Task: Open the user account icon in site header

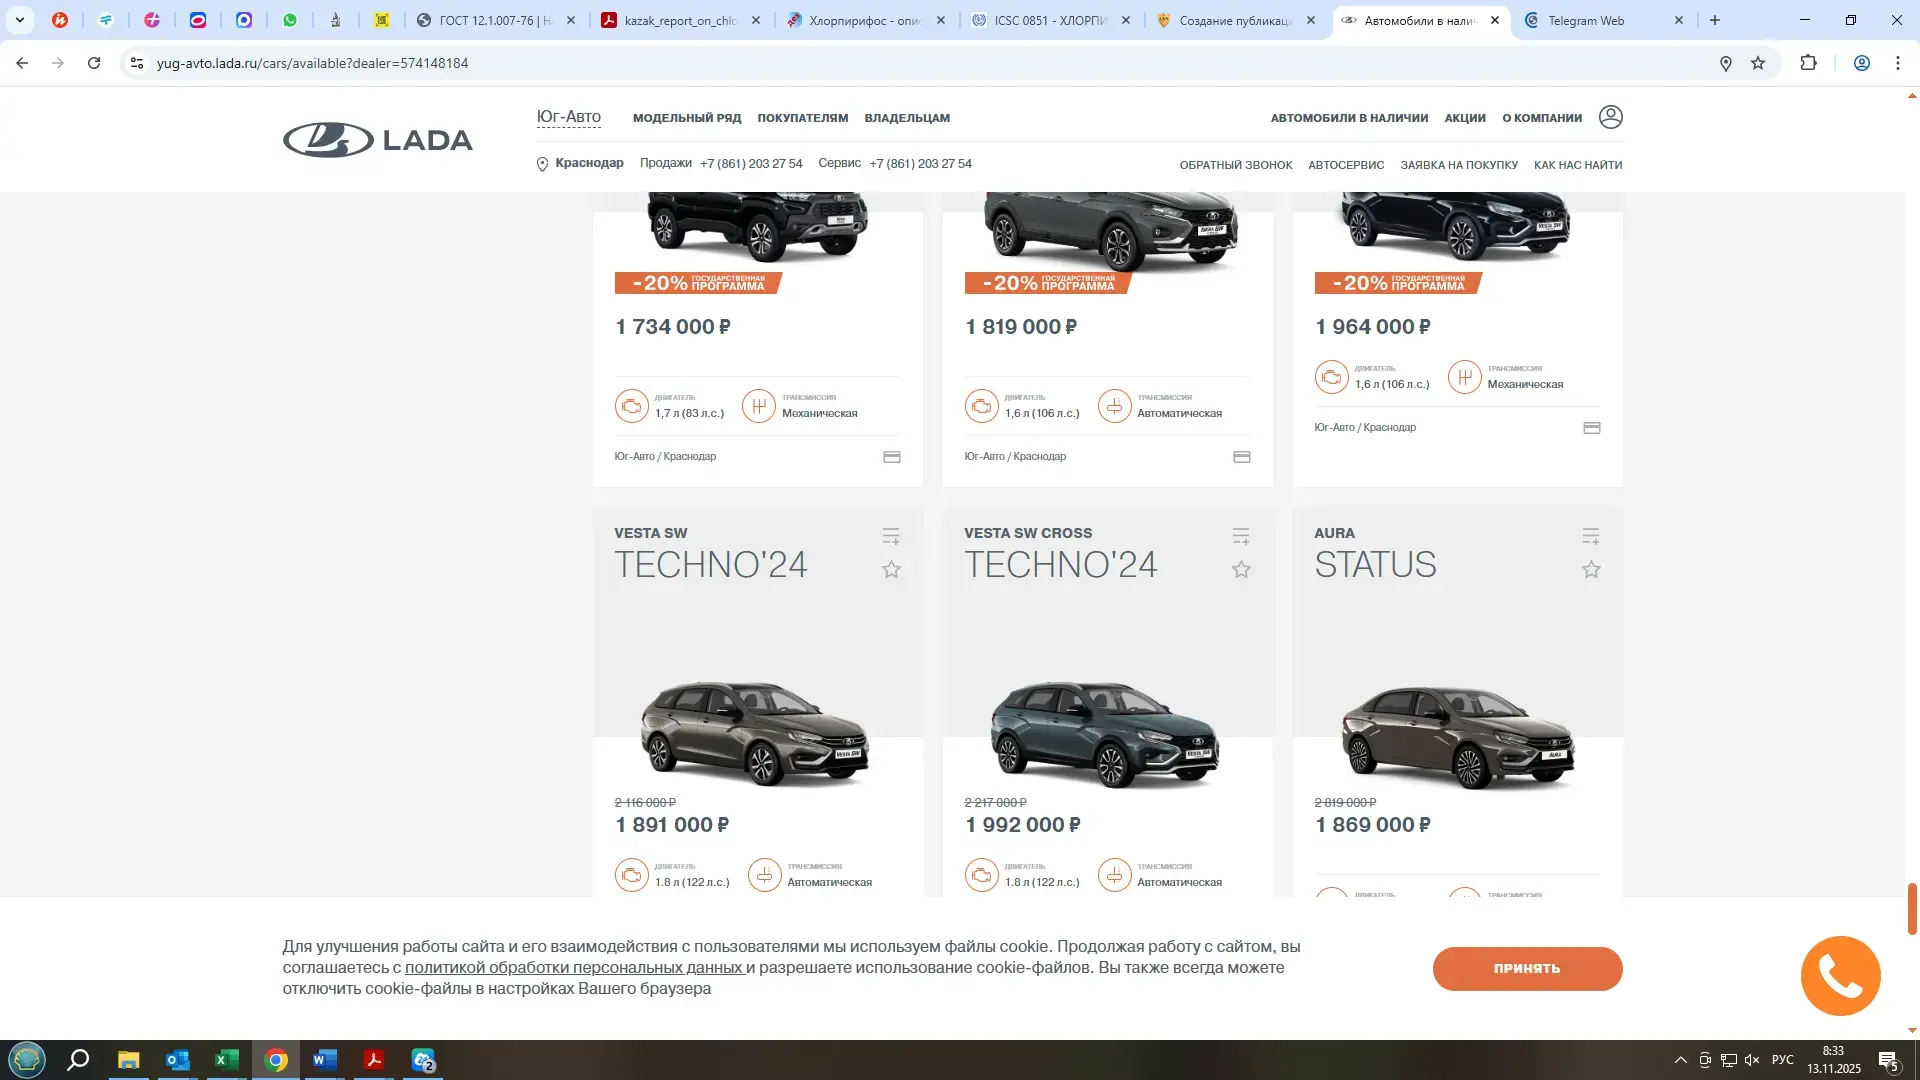Action: [1611, 117]
